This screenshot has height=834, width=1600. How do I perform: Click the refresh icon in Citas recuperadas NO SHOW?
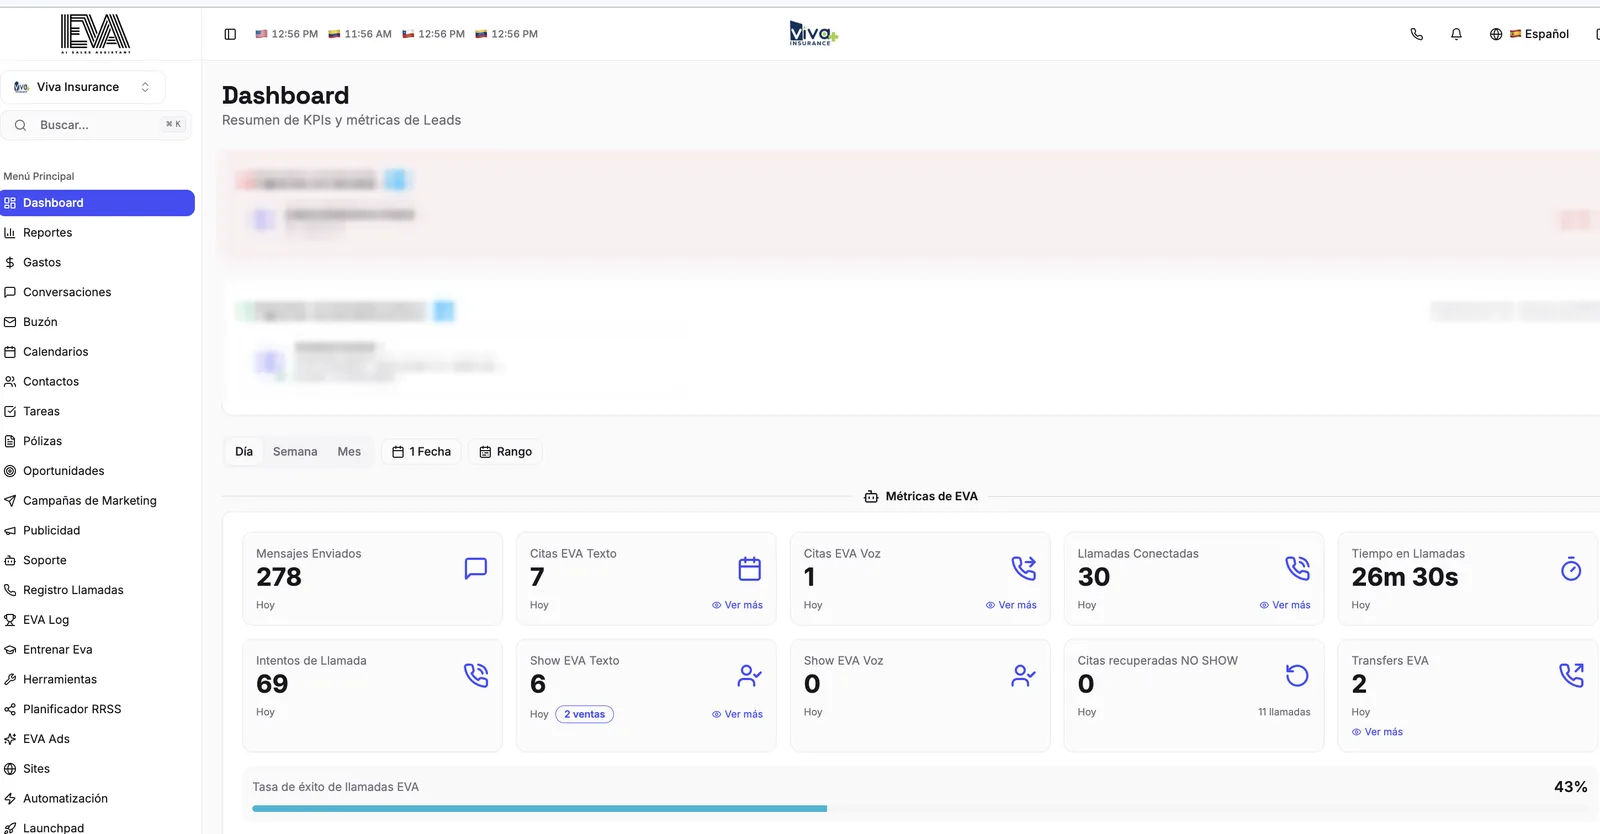pos(1297,675)
